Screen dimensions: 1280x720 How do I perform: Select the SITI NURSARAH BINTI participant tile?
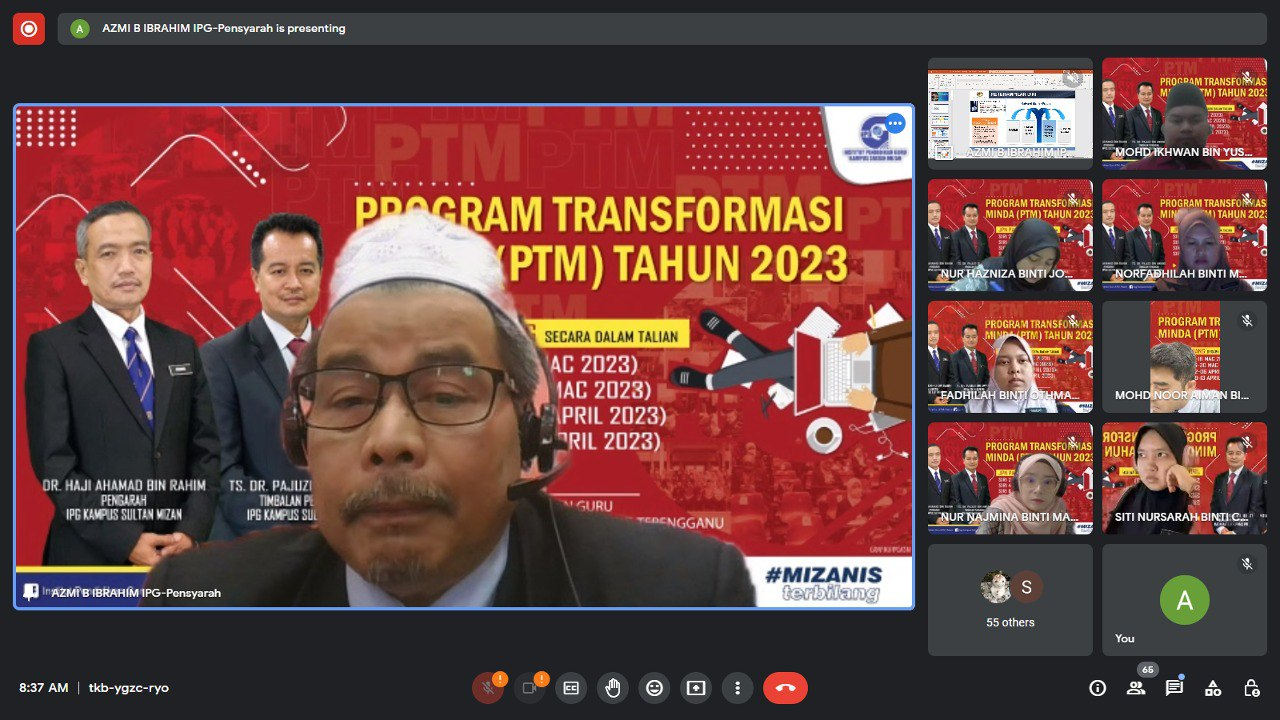click(1184, 478)
